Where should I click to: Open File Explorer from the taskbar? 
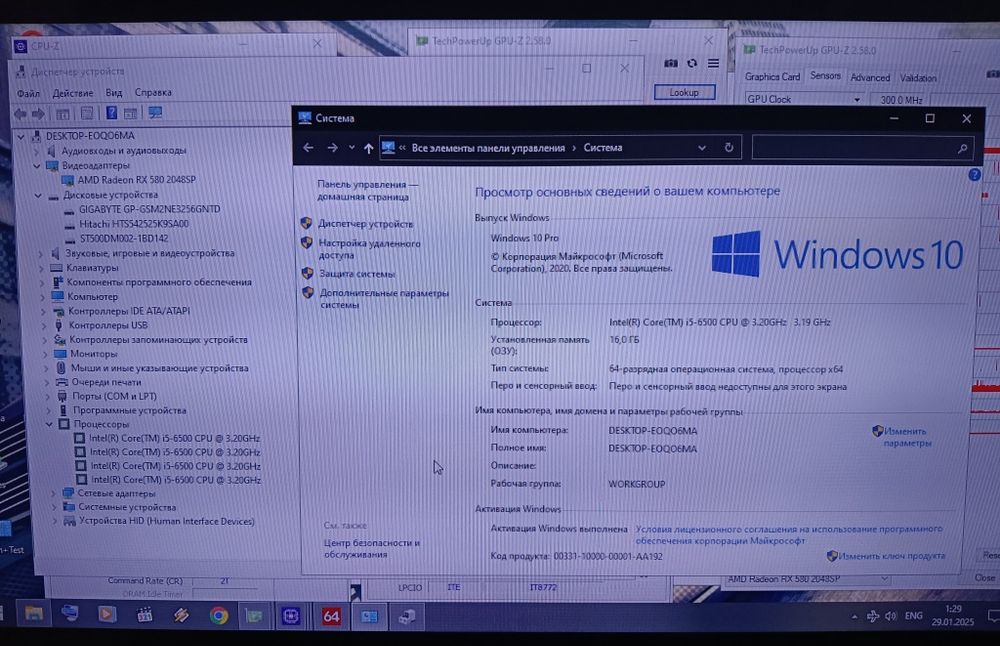click(x=33, y=614)
